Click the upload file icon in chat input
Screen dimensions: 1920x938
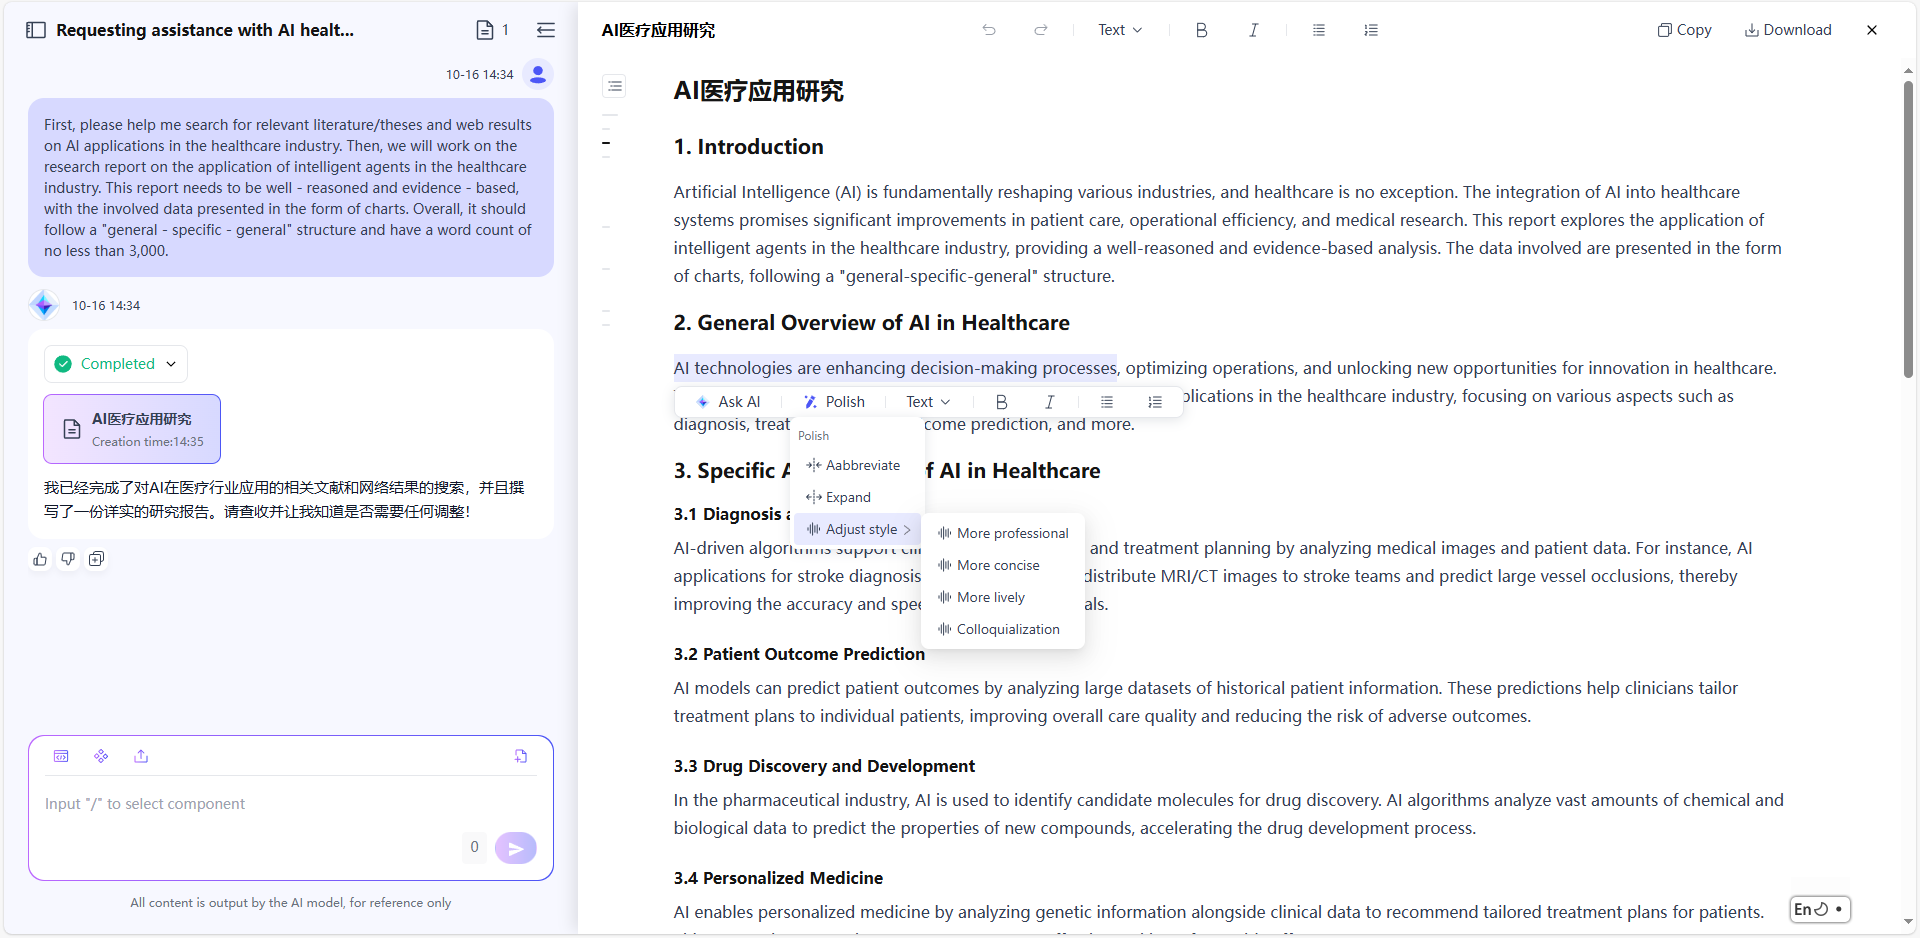(x=141, y=756)
